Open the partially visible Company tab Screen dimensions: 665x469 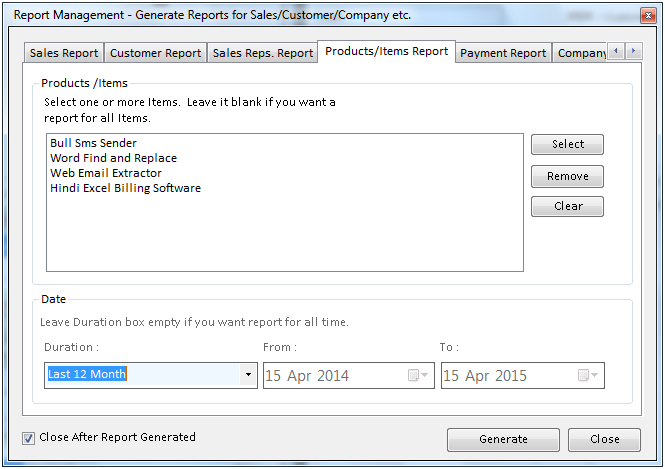(580, 53)
